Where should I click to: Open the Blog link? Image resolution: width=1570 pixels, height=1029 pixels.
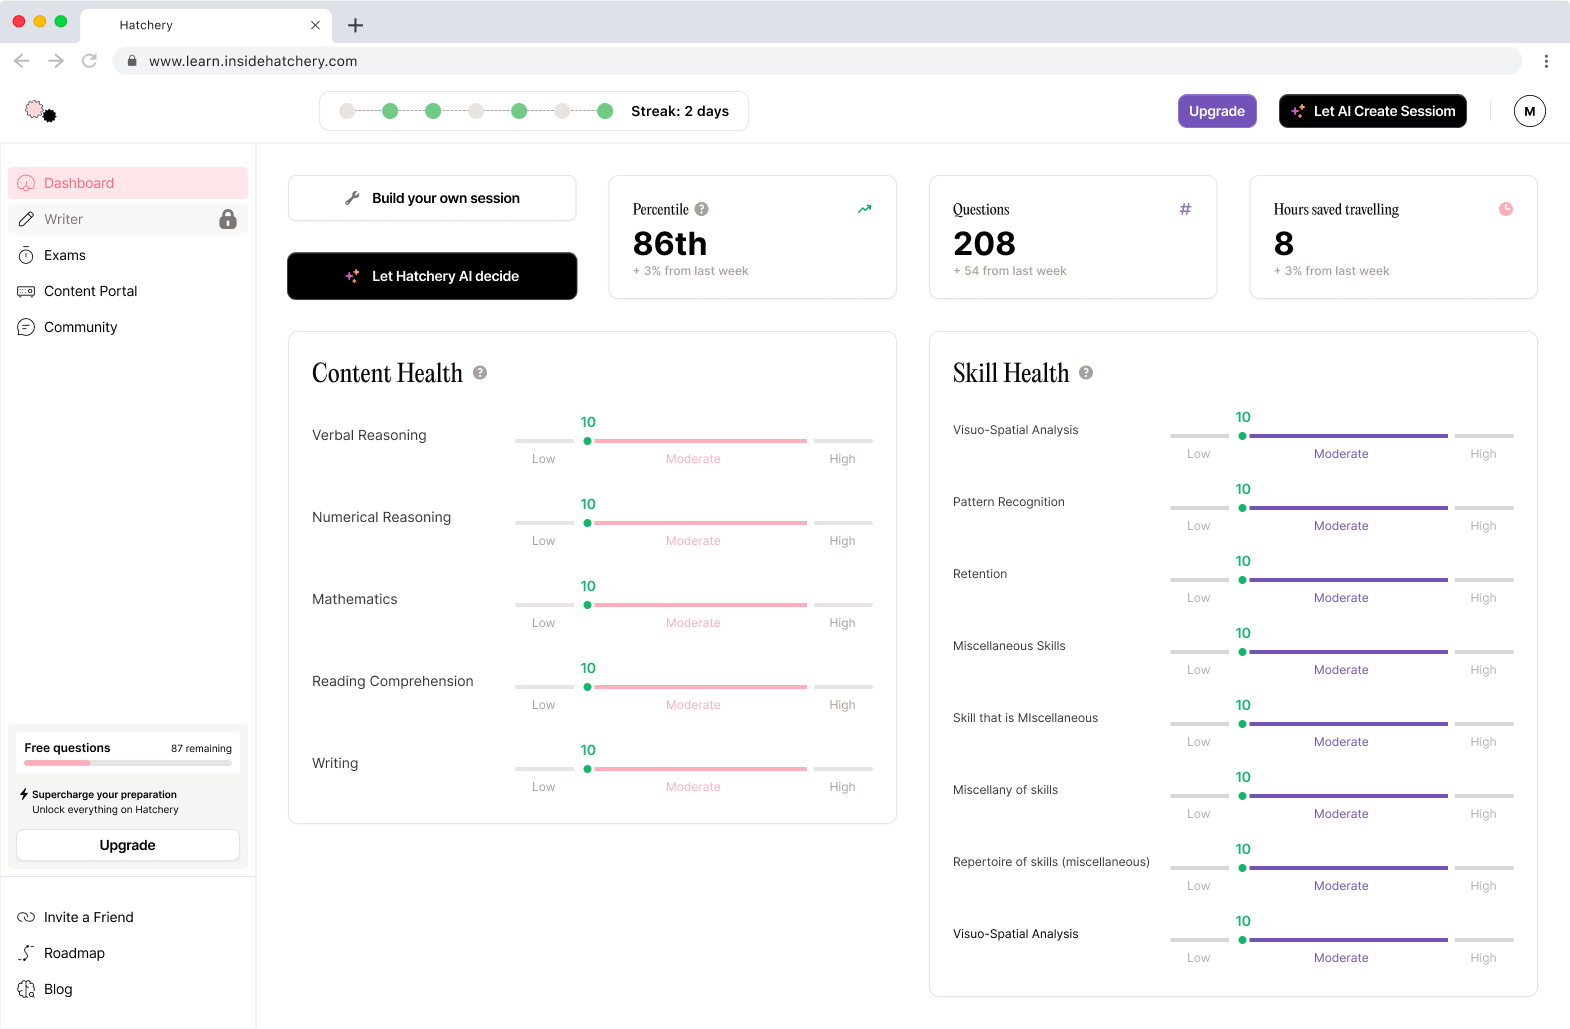pyautogui.click(x=58, y=989)
